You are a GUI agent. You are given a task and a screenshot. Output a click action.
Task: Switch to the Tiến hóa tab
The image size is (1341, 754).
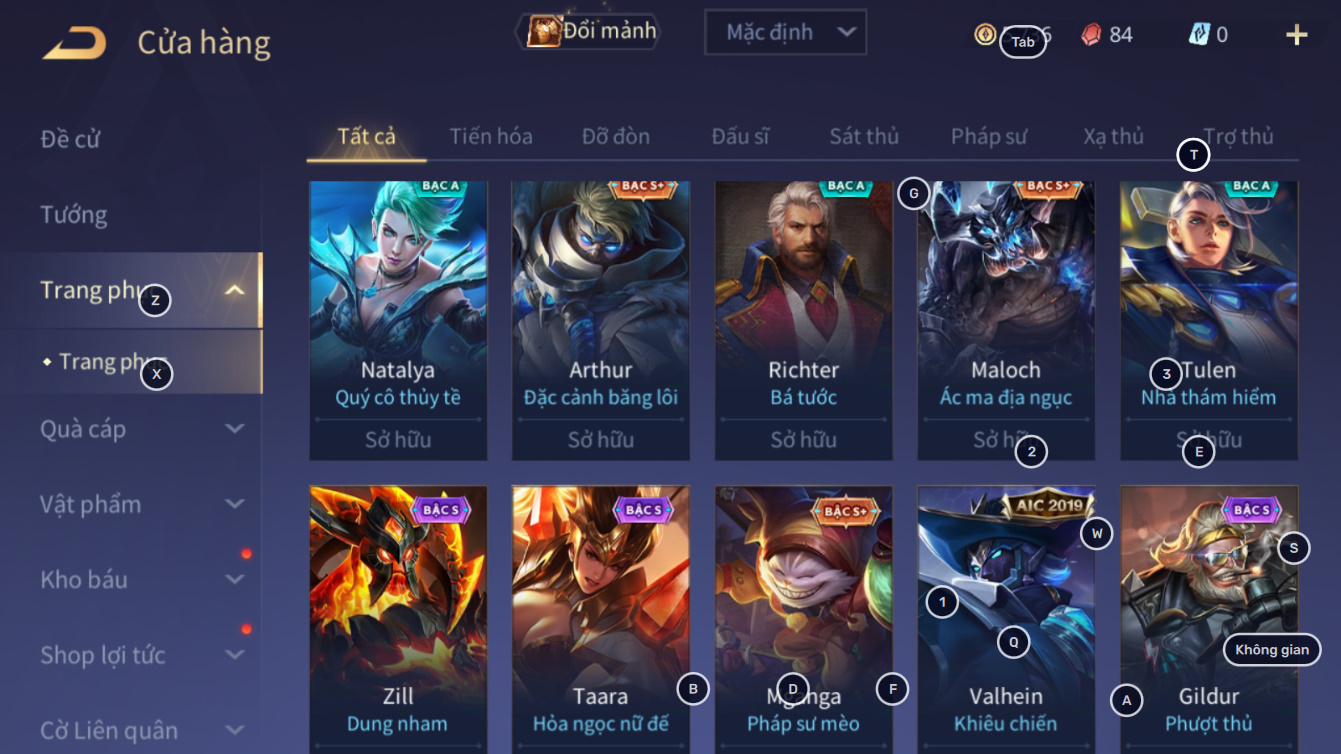coord(491,136)
